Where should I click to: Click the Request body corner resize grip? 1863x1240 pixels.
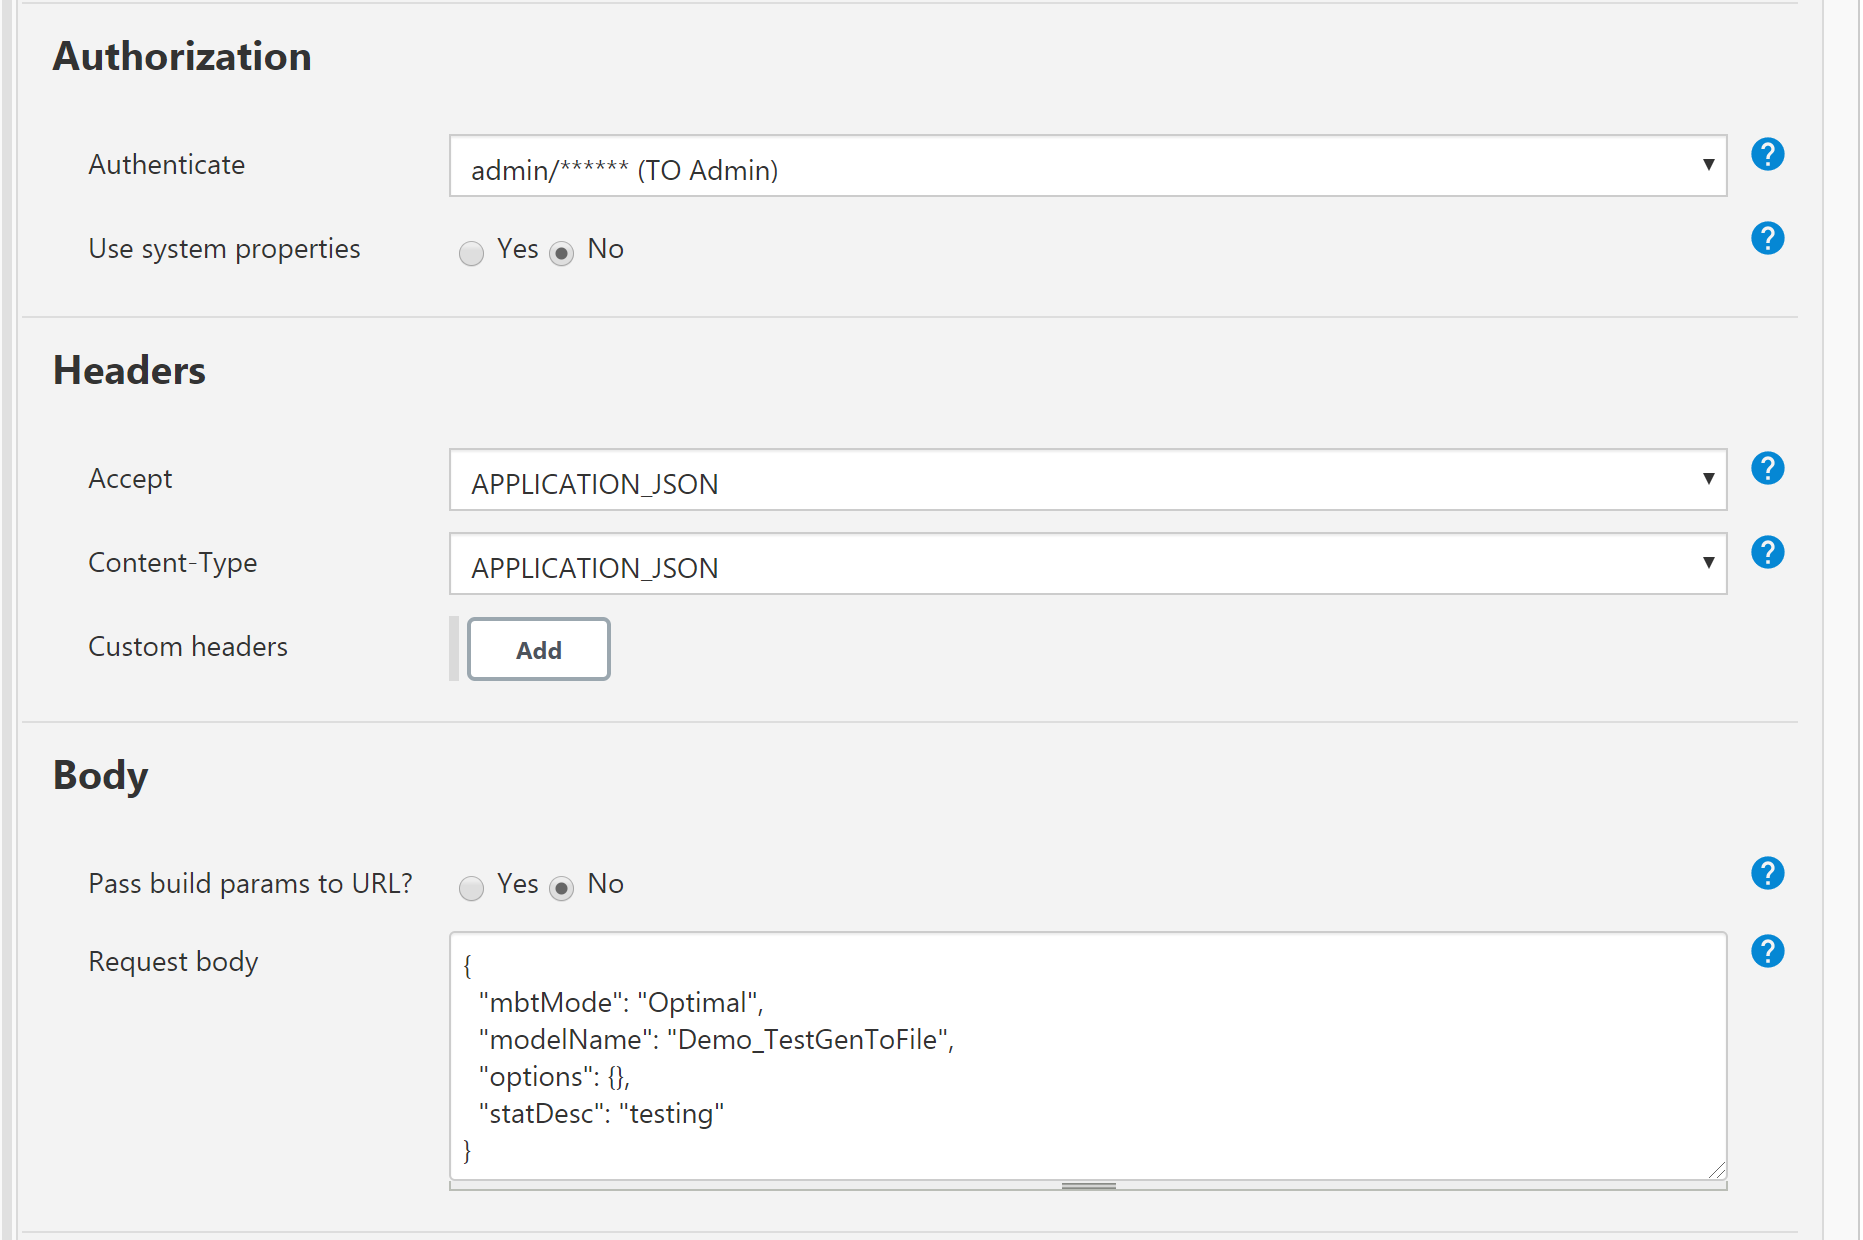[x=1716, y=1170]
